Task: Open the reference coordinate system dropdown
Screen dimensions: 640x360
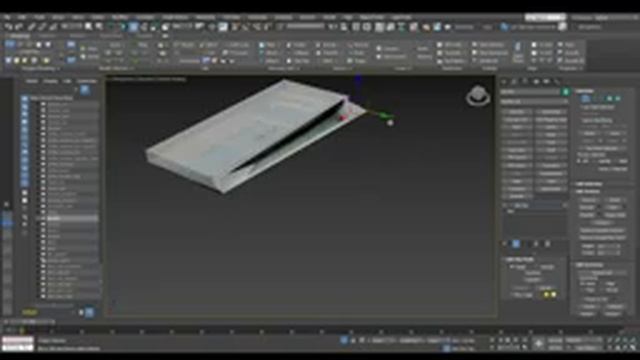Action: tap(182, 27)
